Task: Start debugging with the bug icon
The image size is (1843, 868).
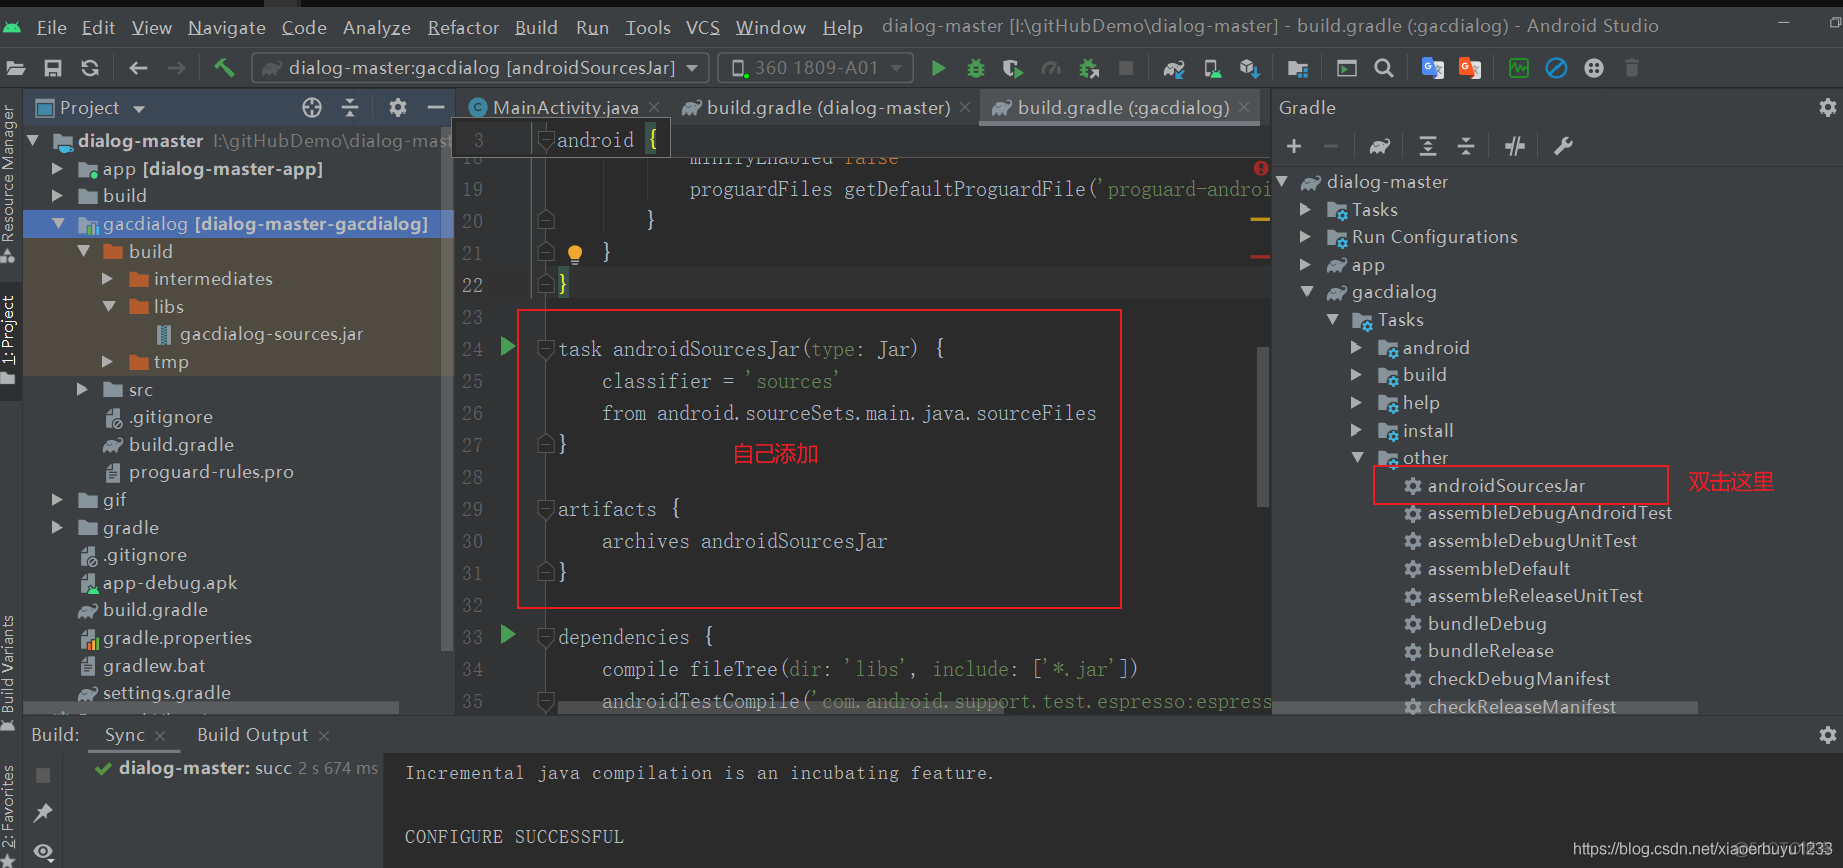Action: pyautogui.click(x=976, y=68)
